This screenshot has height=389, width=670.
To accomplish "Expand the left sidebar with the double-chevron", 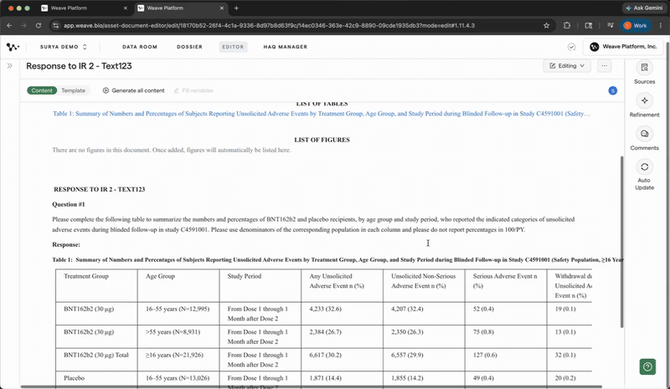I will pyautogui.click(x=9, y=66).
